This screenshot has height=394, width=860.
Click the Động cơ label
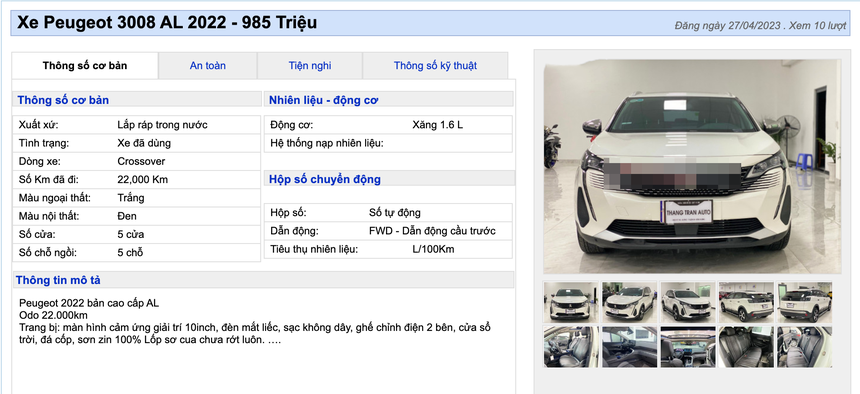coord(291,125)
